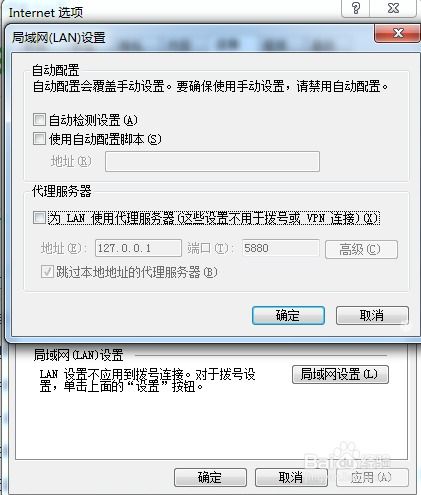Close the Internet 选项 window

click(x=393, y=8)
